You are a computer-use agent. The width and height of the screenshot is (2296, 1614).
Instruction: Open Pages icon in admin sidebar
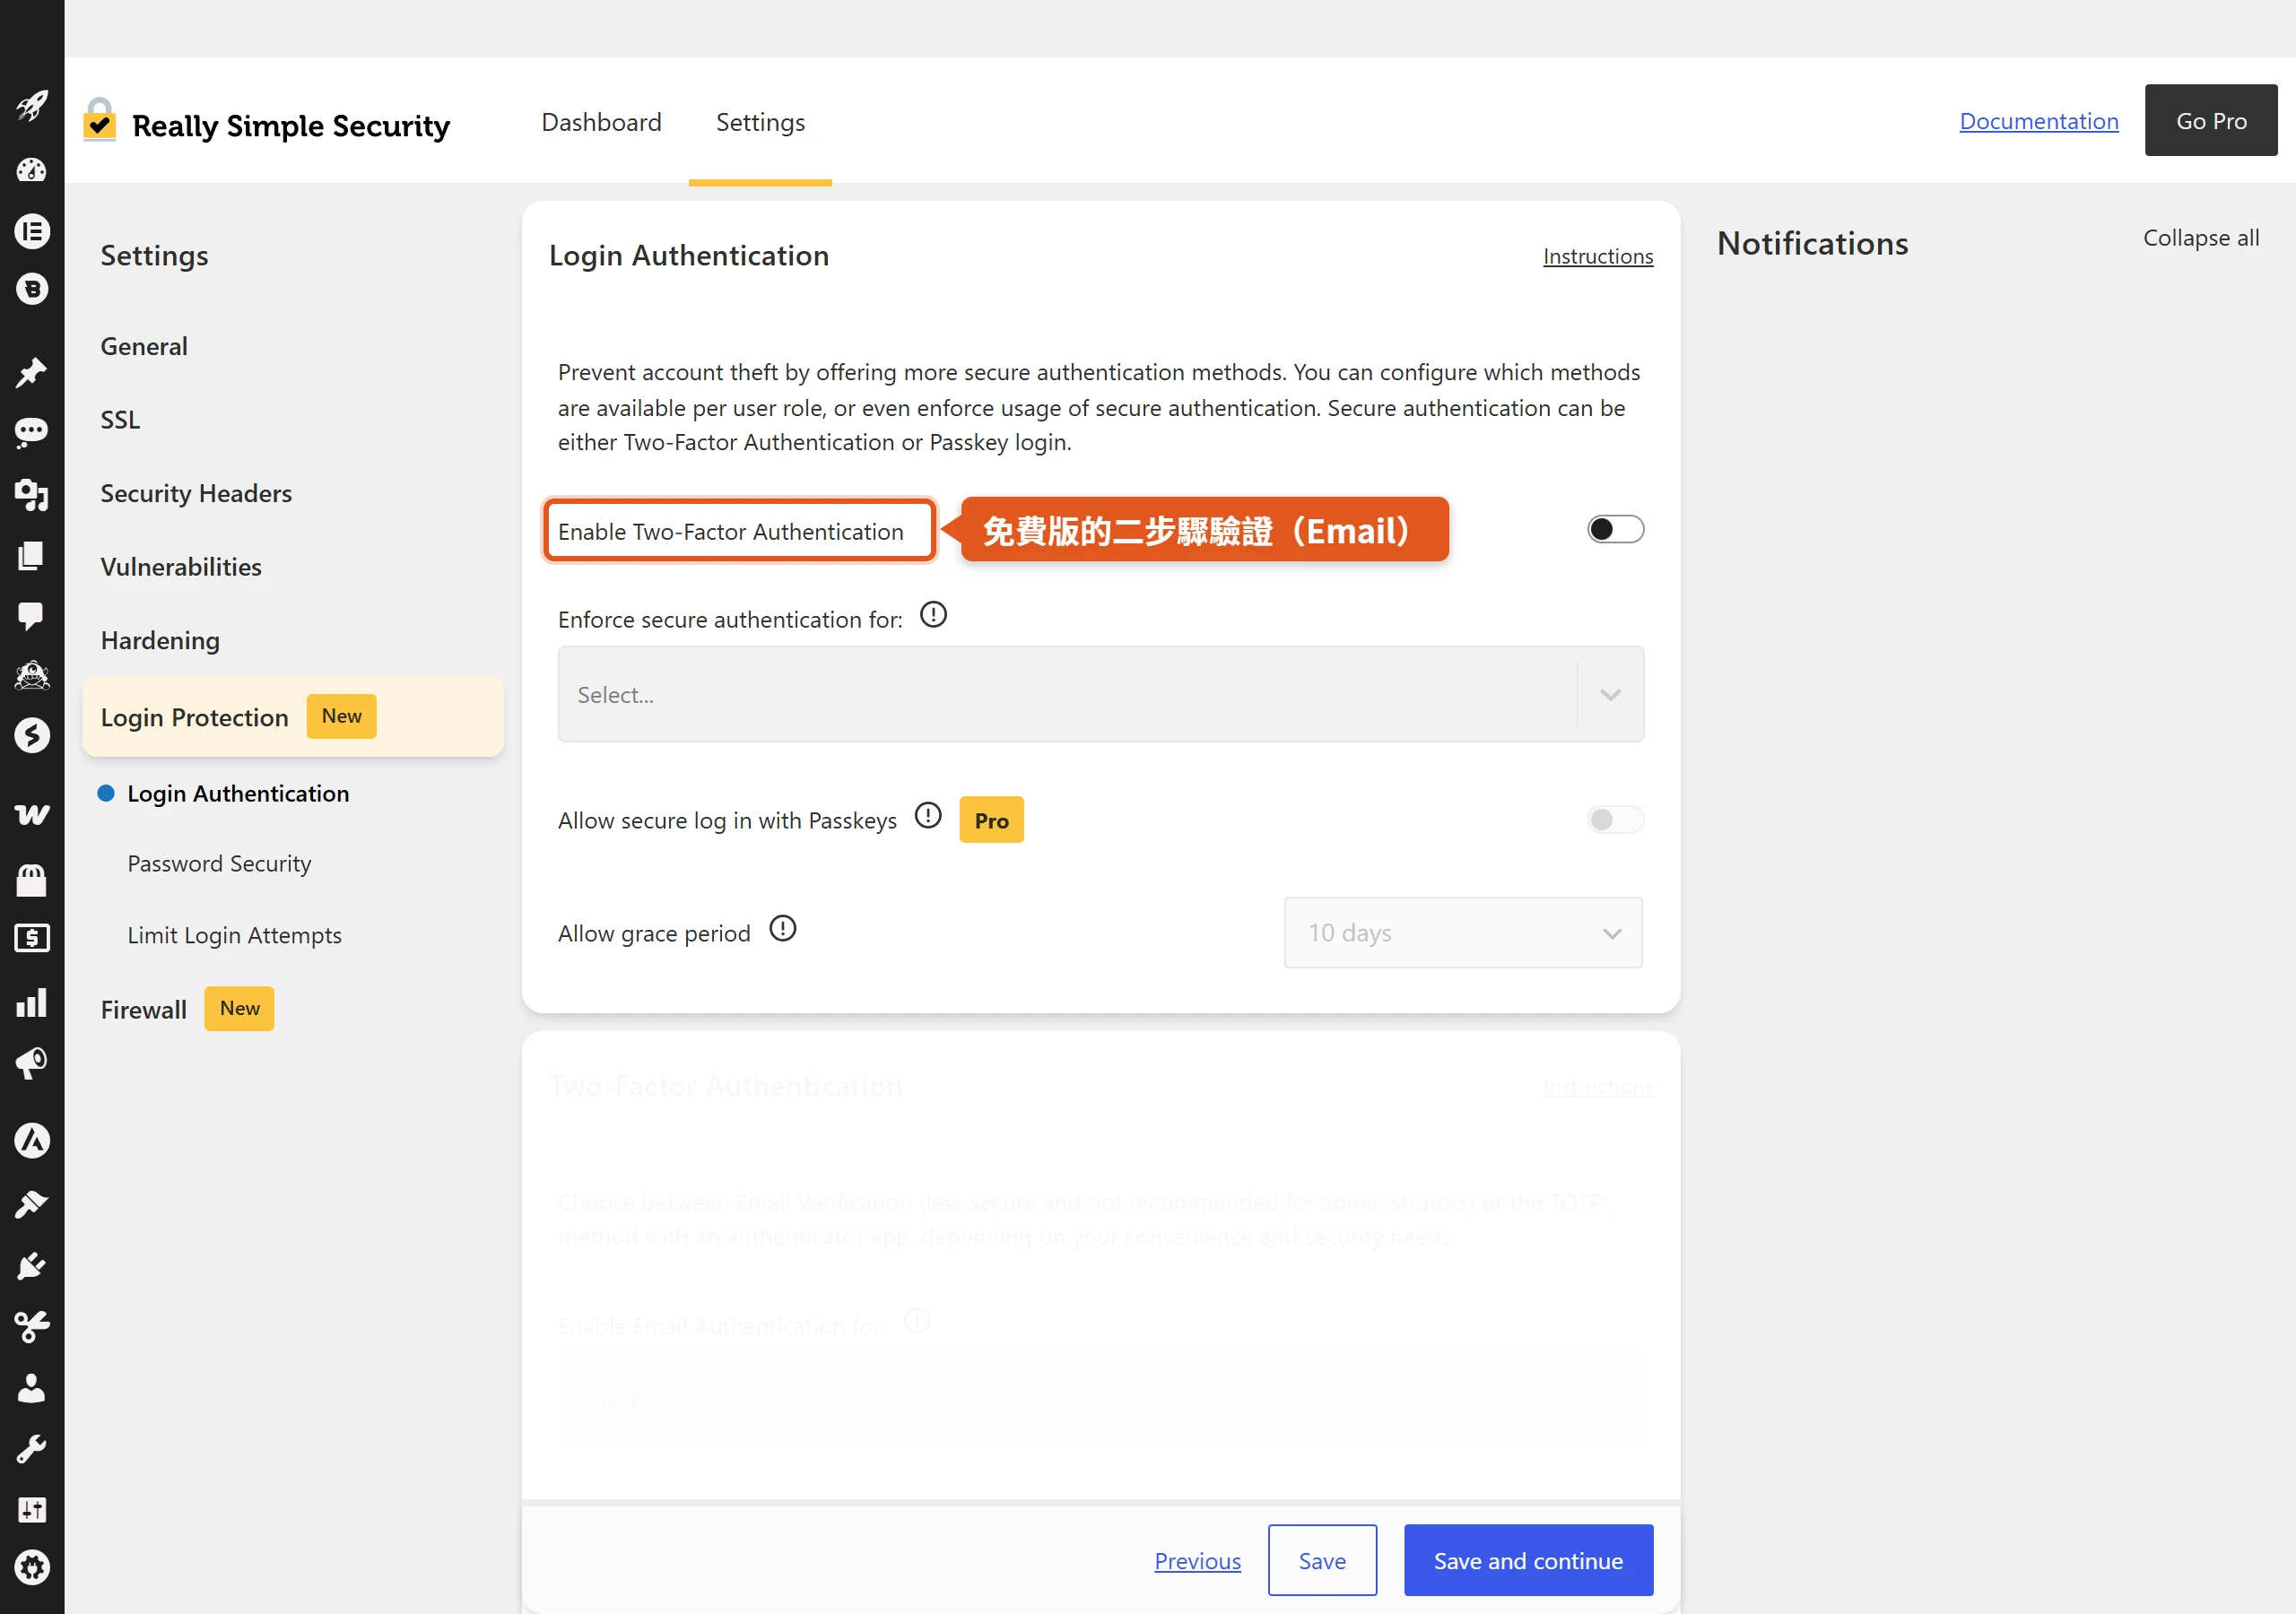tap(32, 555)
